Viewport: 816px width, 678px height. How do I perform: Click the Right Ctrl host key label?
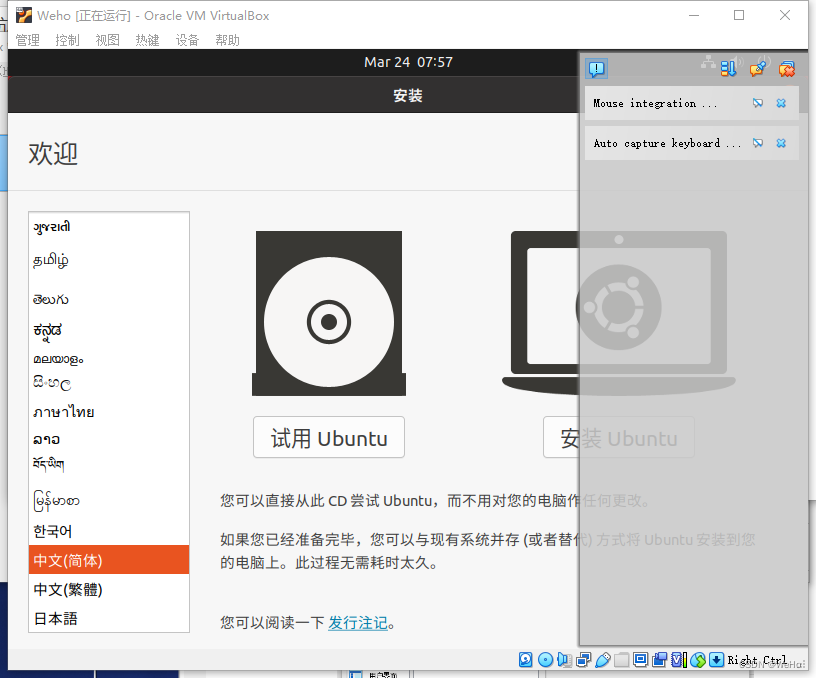tap(757, 660)
